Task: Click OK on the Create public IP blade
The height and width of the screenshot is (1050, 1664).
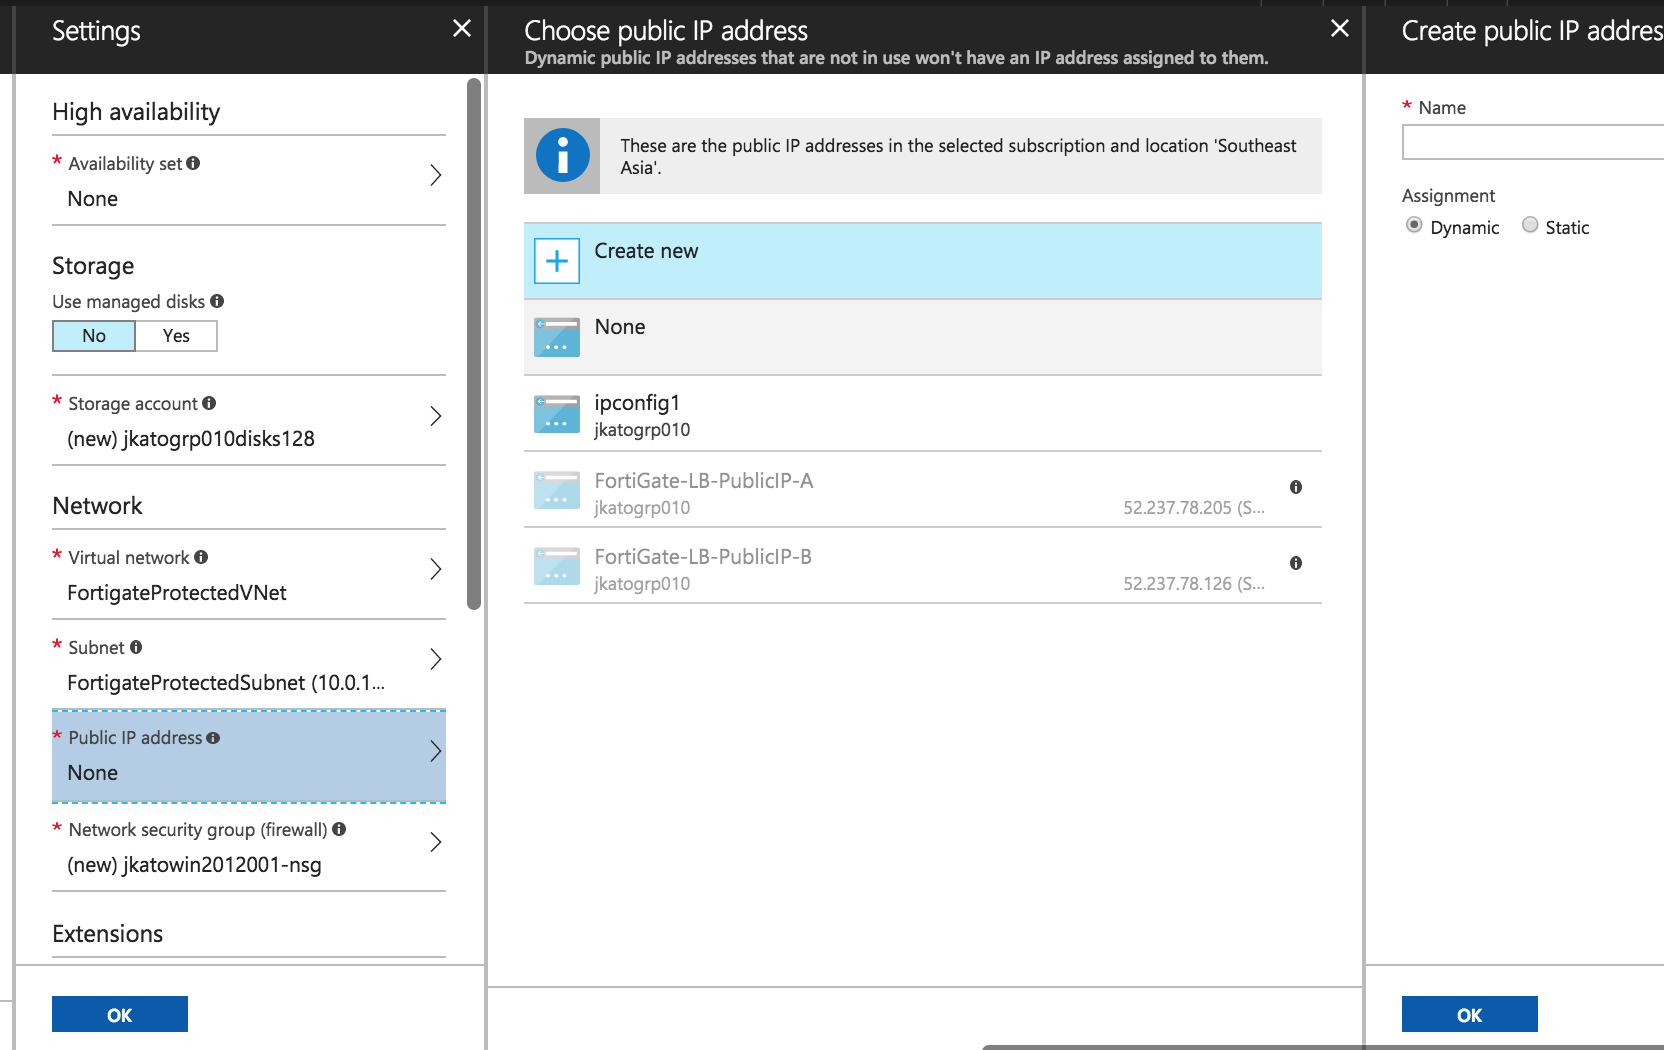Action: pyautogui.click(x=1470, y=1013)
